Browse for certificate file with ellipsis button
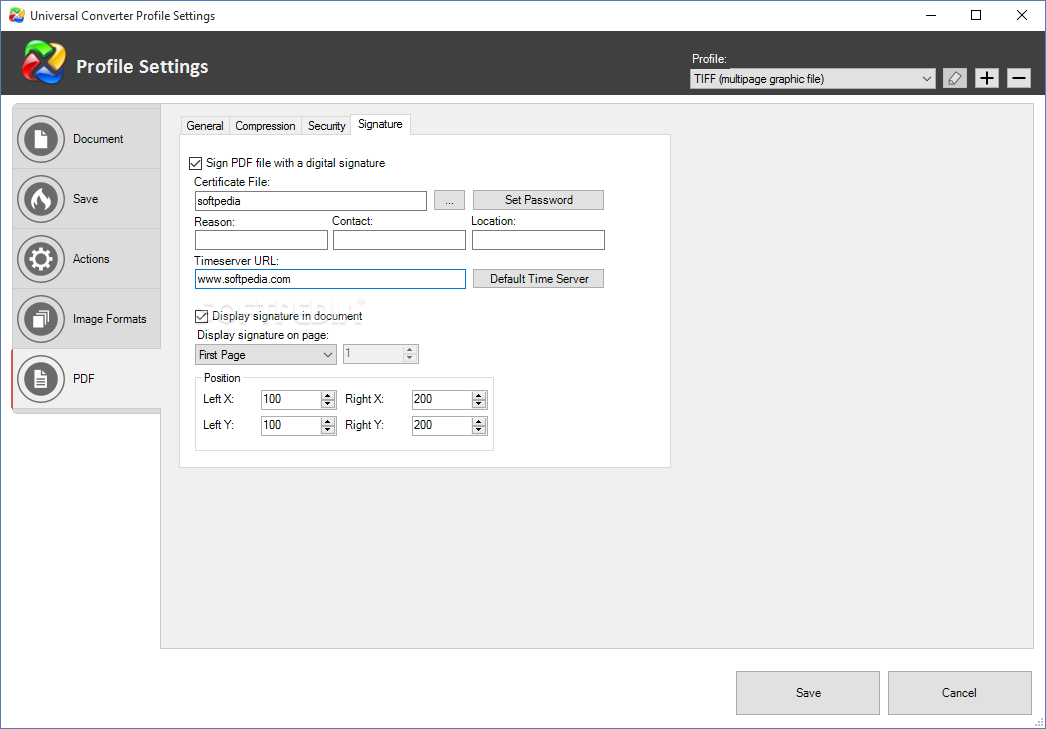1046x729 pixels. click(450, 200)
